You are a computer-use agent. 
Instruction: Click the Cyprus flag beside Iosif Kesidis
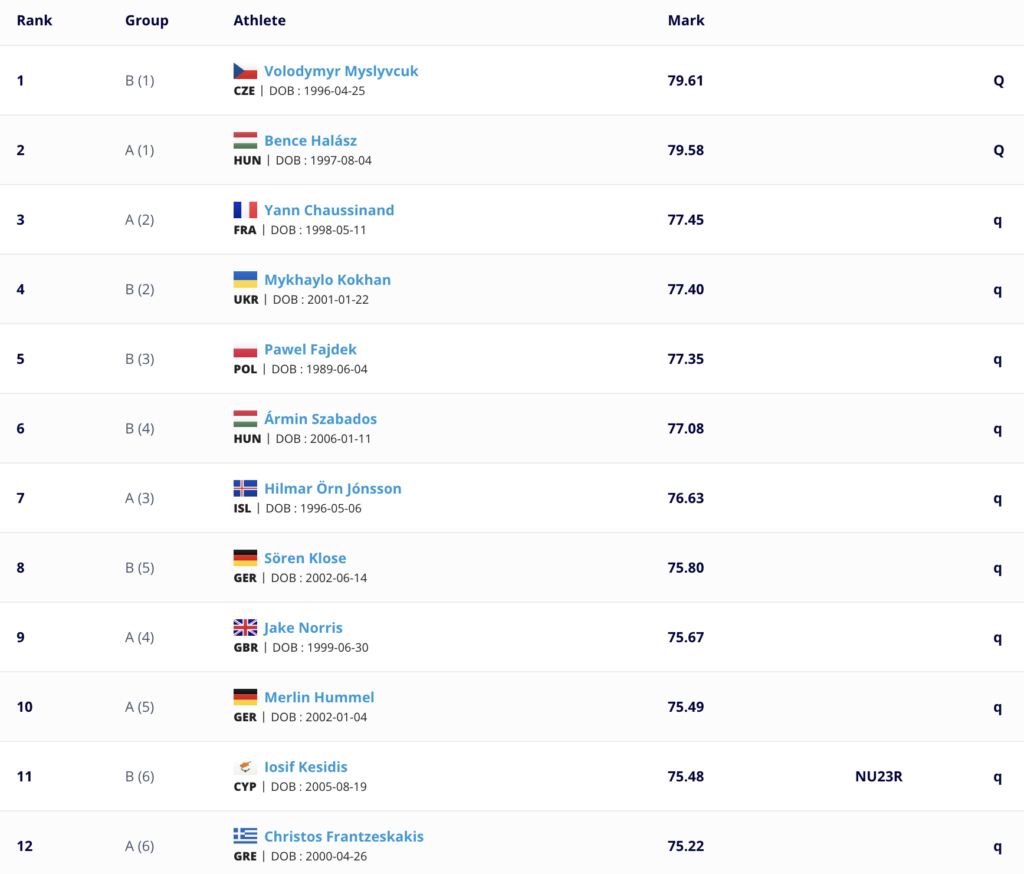tap(245, 766)
